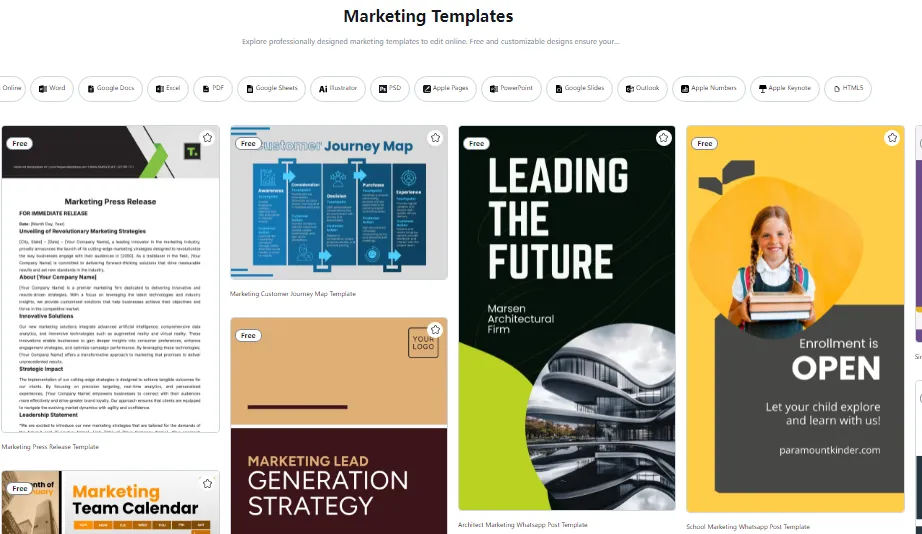
Task: Filter by HTML5 format
Action: click(848, 89)
